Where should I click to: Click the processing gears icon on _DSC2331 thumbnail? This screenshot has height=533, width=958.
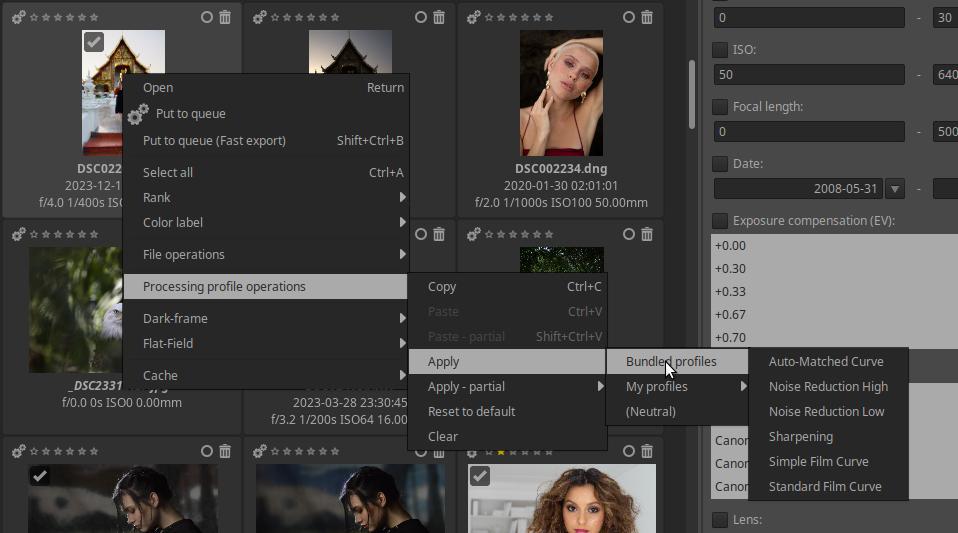19,234
